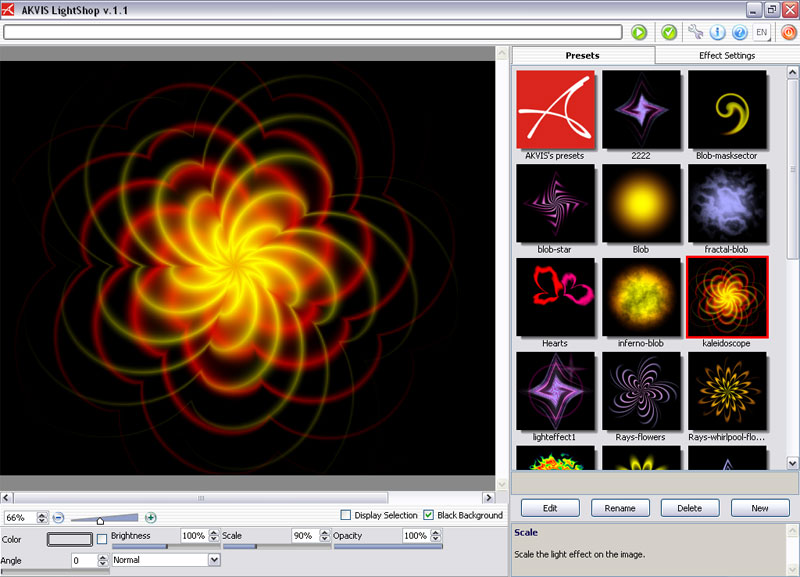Image resolution: width=800 pixels, height=577 pixels.
Task: Click the canvas horizontal scroll right arrow
Action: [x=489, y=497]
